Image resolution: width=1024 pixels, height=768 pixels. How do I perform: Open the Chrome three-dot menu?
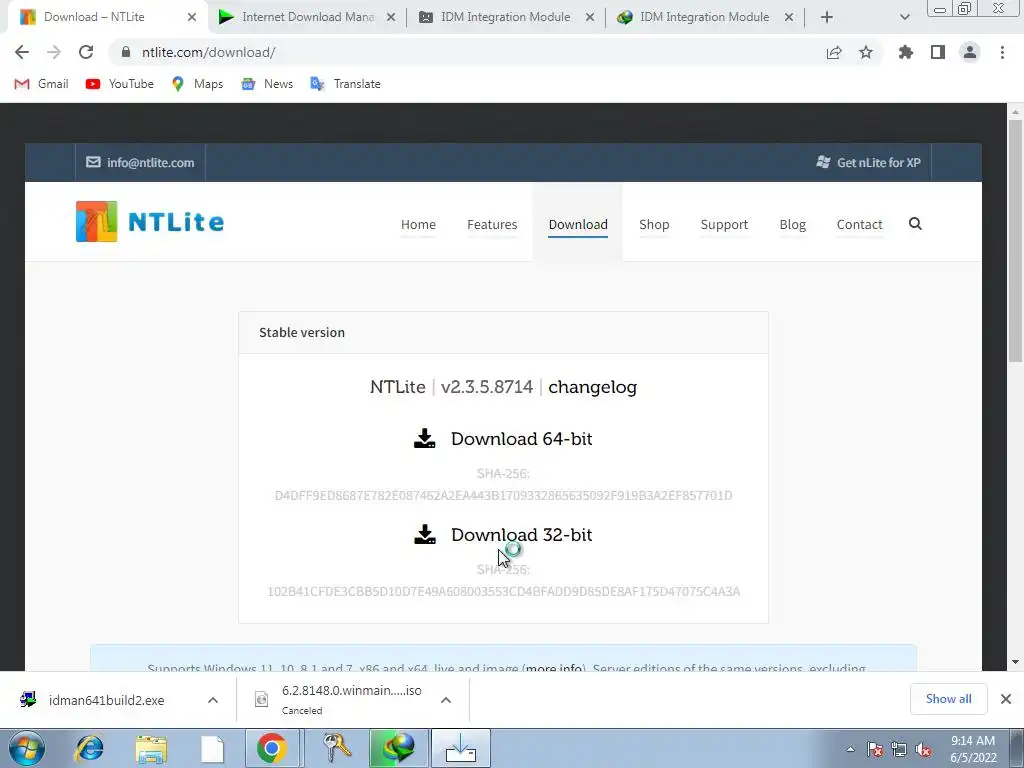1002,52
